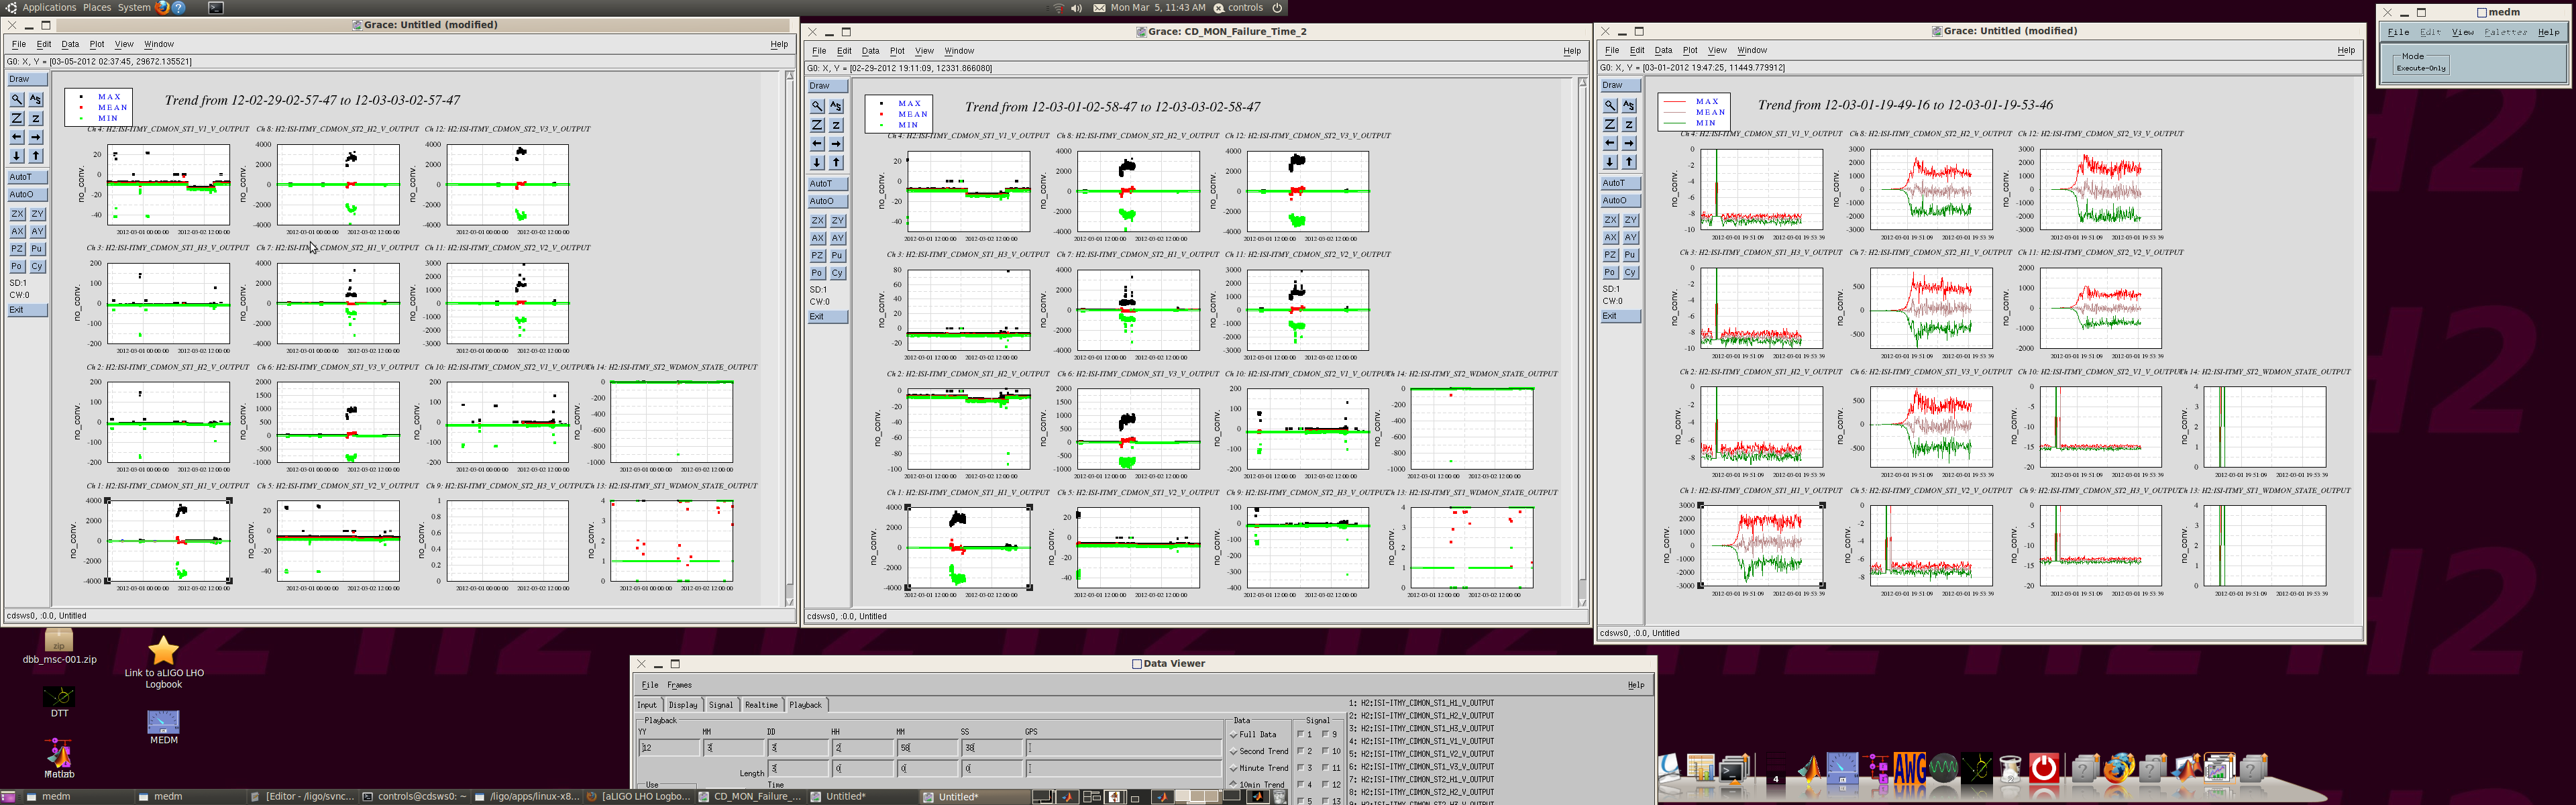Launch AWG from the dock
The image size is (2576, 805).
tap(1909, 768)
